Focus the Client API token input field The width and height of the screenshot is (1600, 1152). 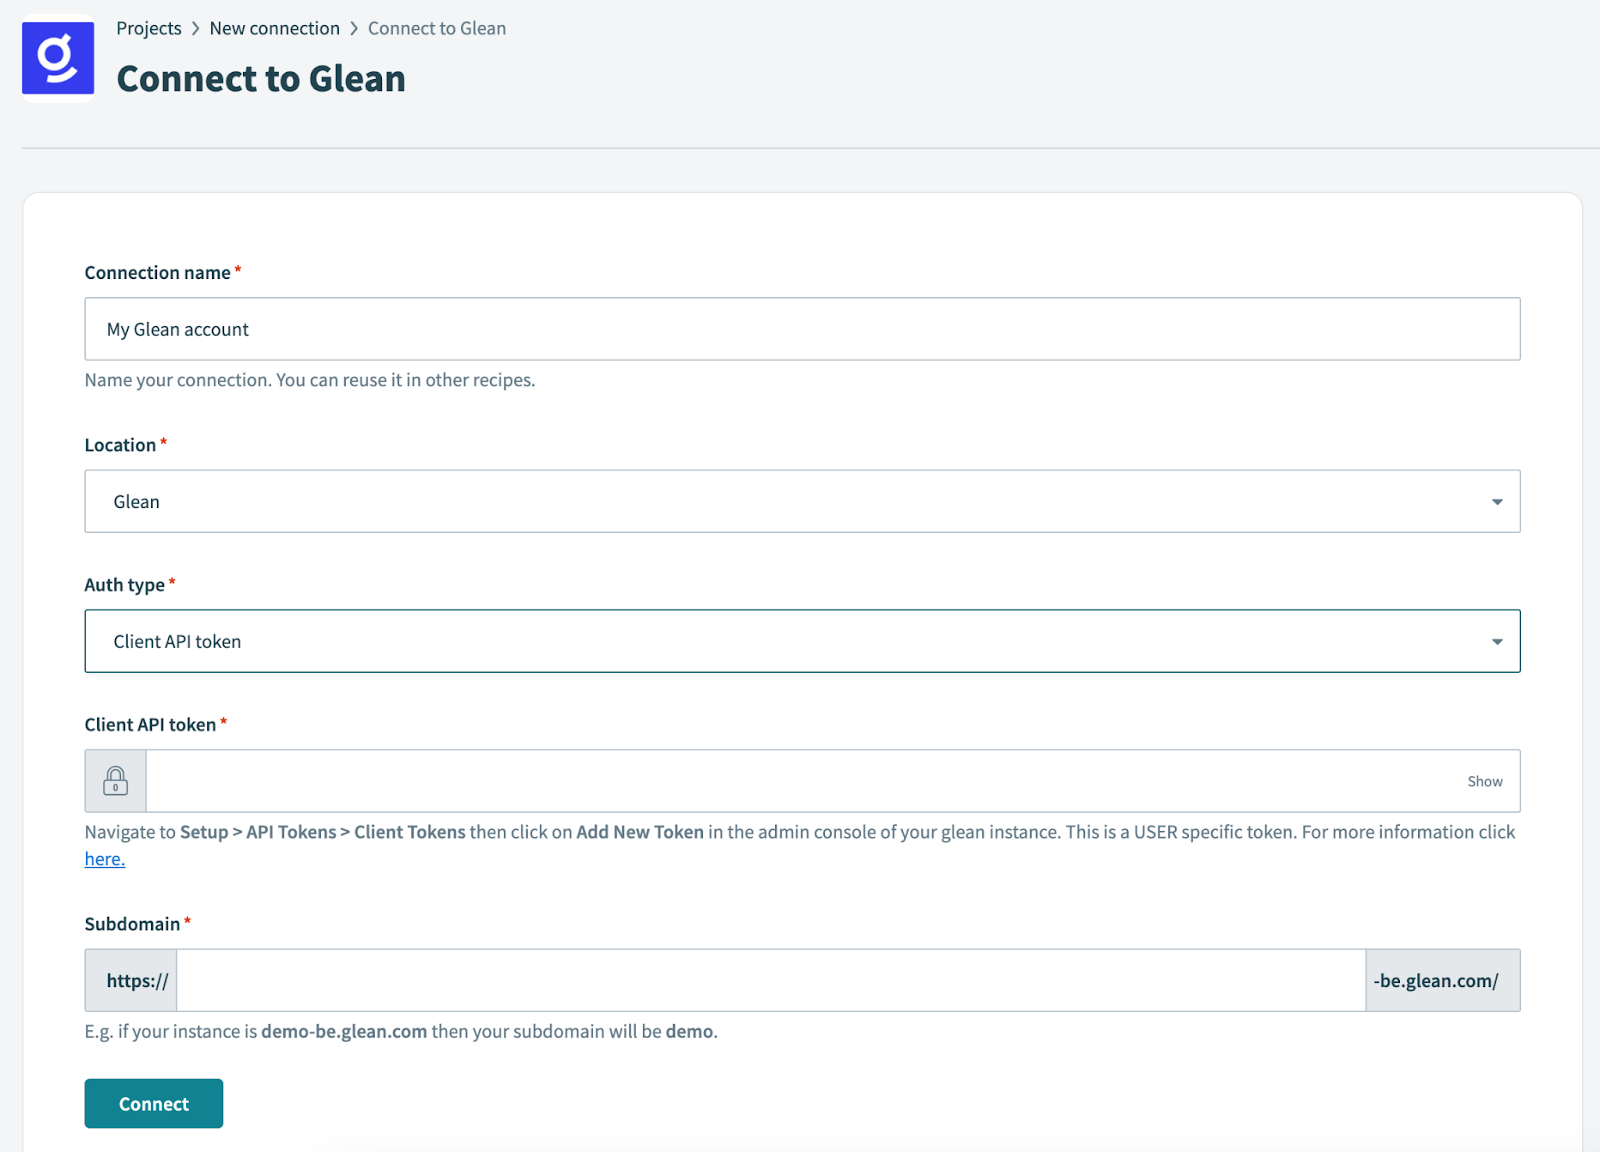coord(800,780)
